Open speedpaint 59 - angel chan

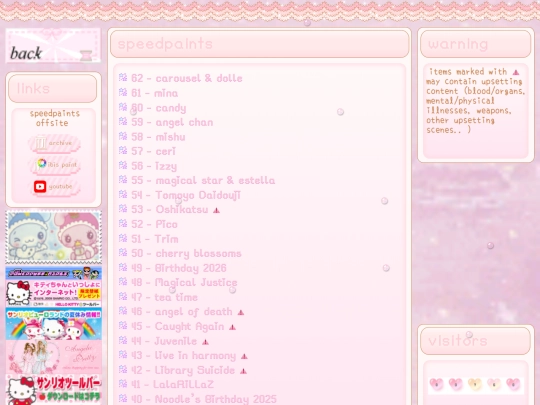pos(172,122)
